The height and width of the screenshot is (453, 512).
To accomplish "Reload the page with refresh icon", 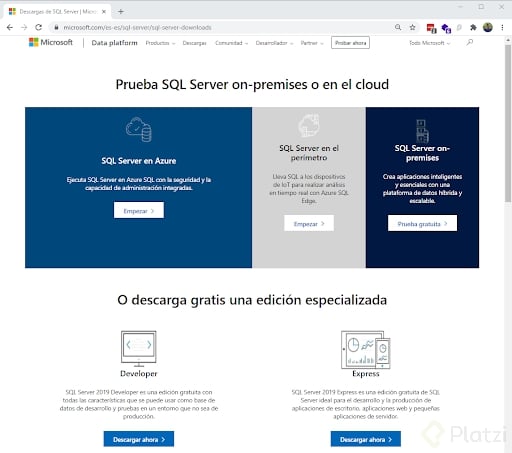I will 38,27.
